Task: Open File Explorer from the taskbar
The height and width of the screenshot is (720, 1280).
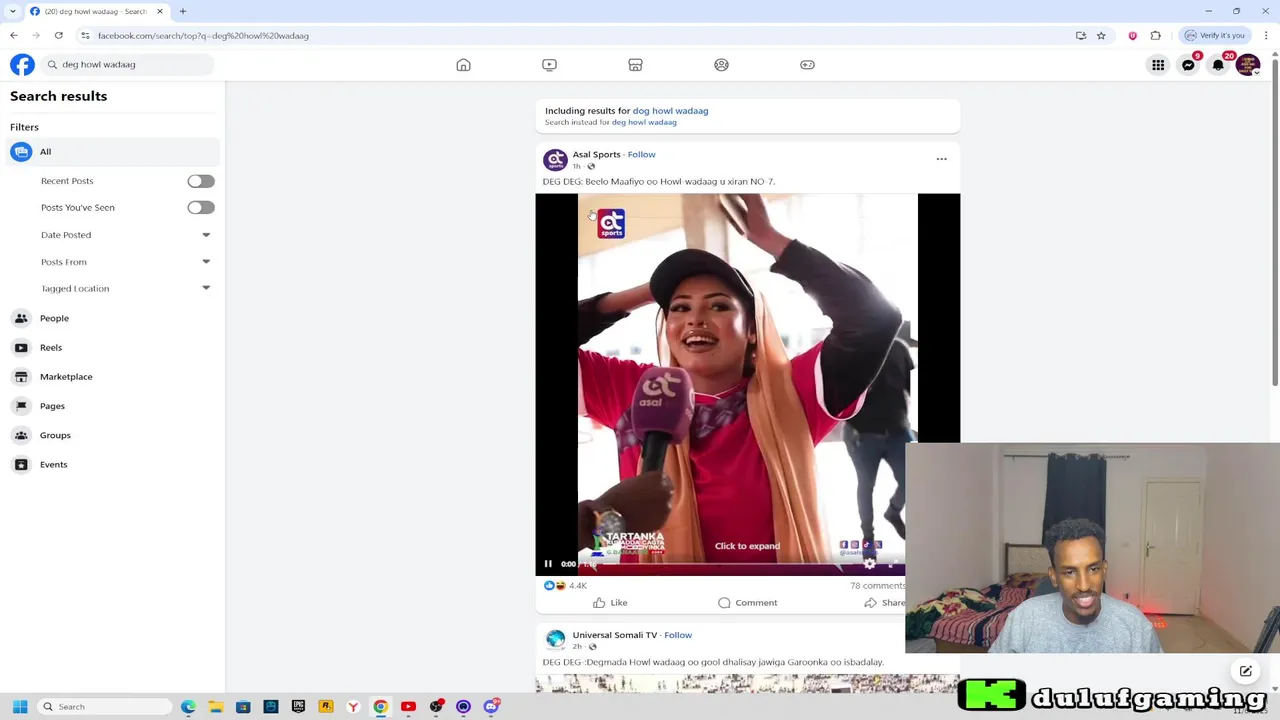Action: point(216,707)
